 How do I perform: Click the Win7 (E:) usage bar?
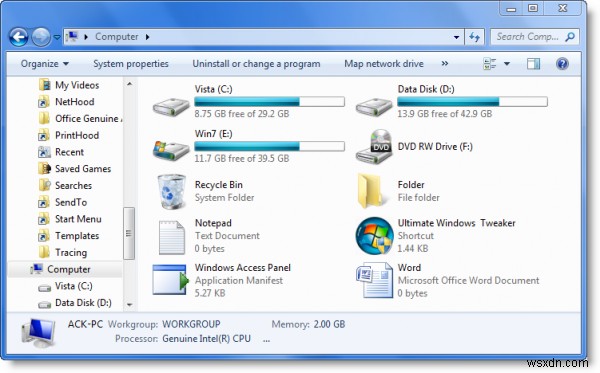coord(269,146)
